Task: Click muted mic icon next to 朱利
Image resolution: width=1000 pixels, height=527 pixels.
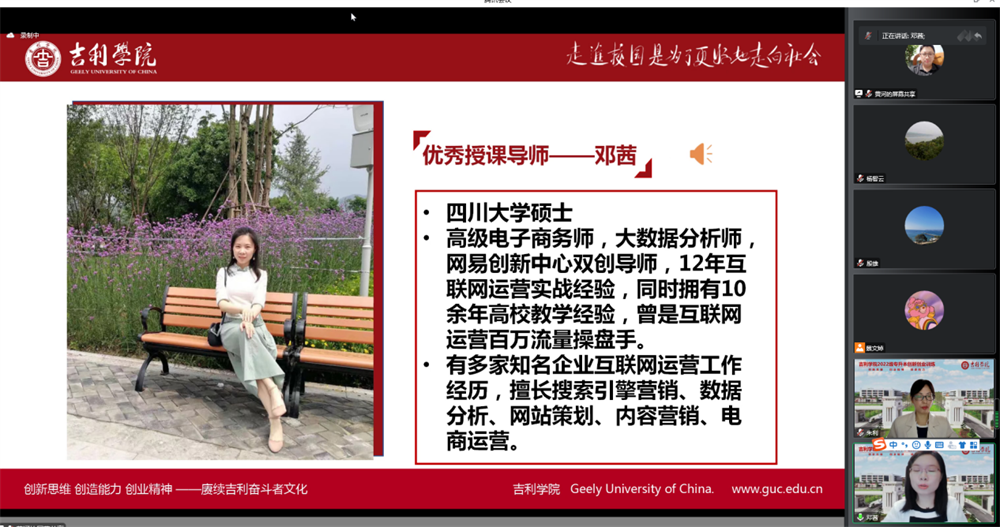Action: click(x=861, y=433)
